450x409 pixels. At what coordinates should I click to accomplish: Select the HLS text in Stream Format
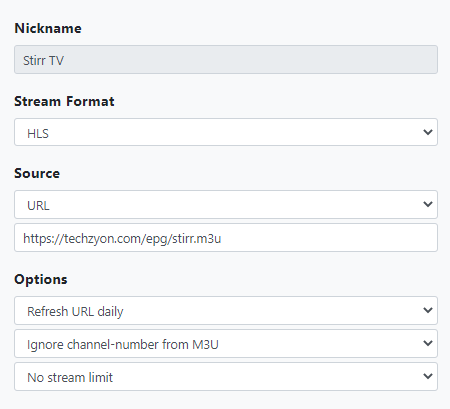[x=38, y=134]
